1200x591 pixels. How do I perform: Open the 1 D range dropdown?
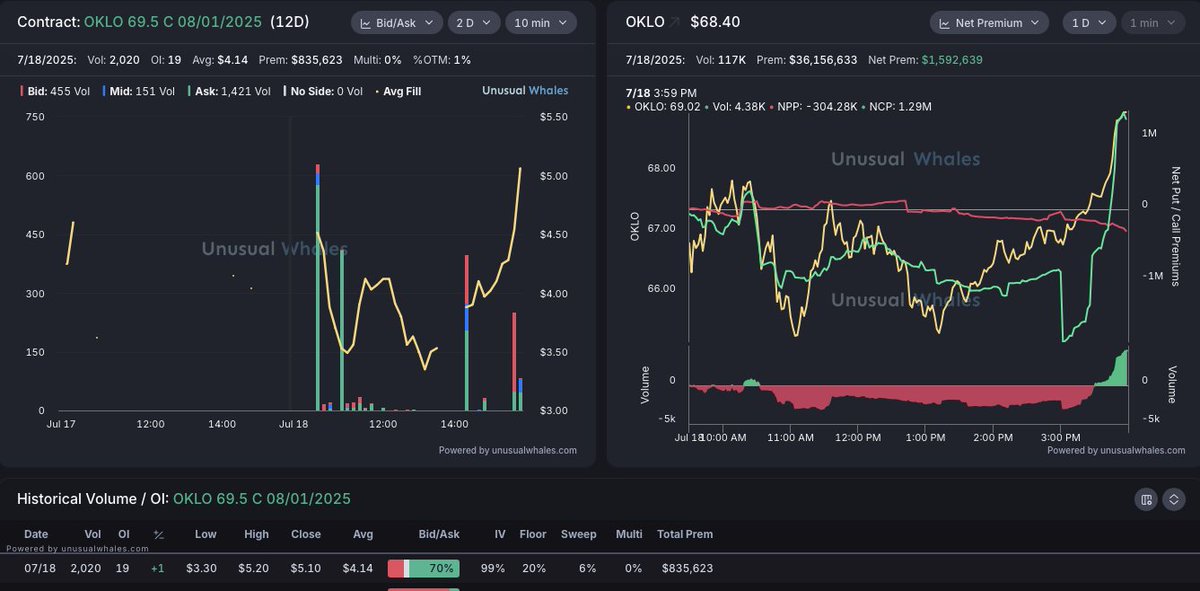[1088, 22]
